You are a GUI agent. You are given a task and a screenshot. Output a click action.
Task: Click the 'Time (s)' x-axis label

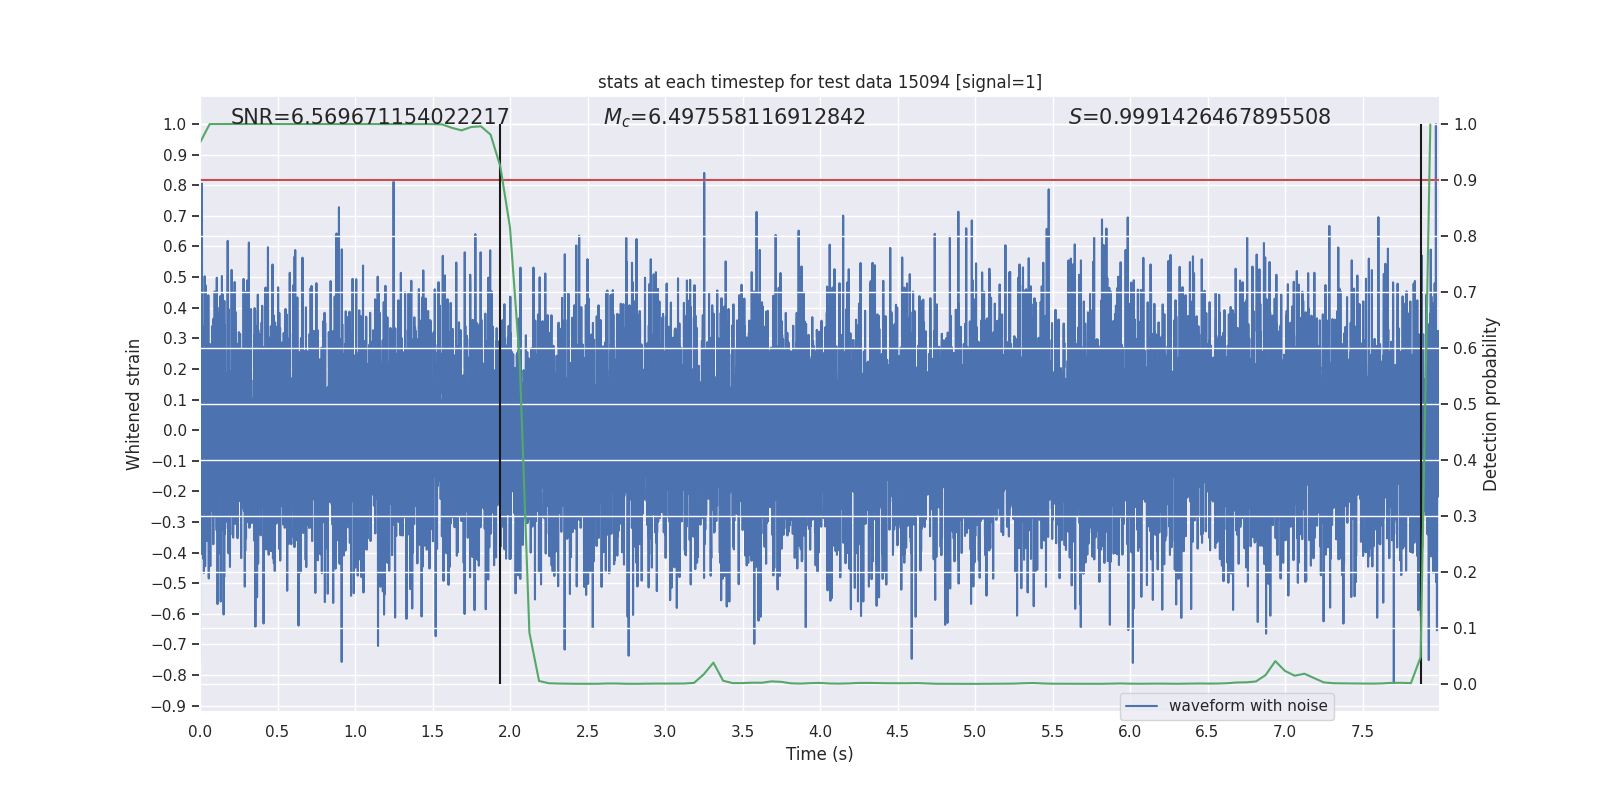click(x=819, y=754)
